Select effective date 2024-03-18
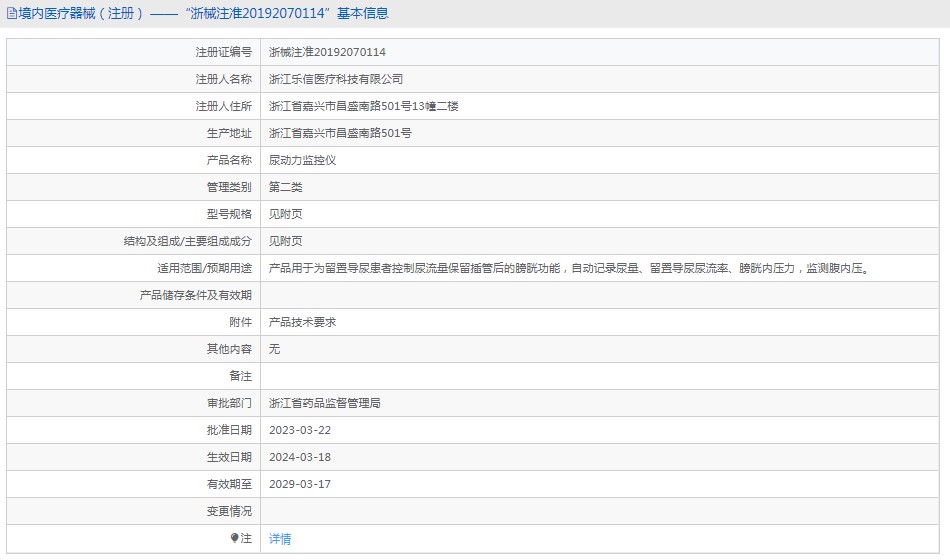Viewport: 950px width, 560px height. tap(300, 457)
